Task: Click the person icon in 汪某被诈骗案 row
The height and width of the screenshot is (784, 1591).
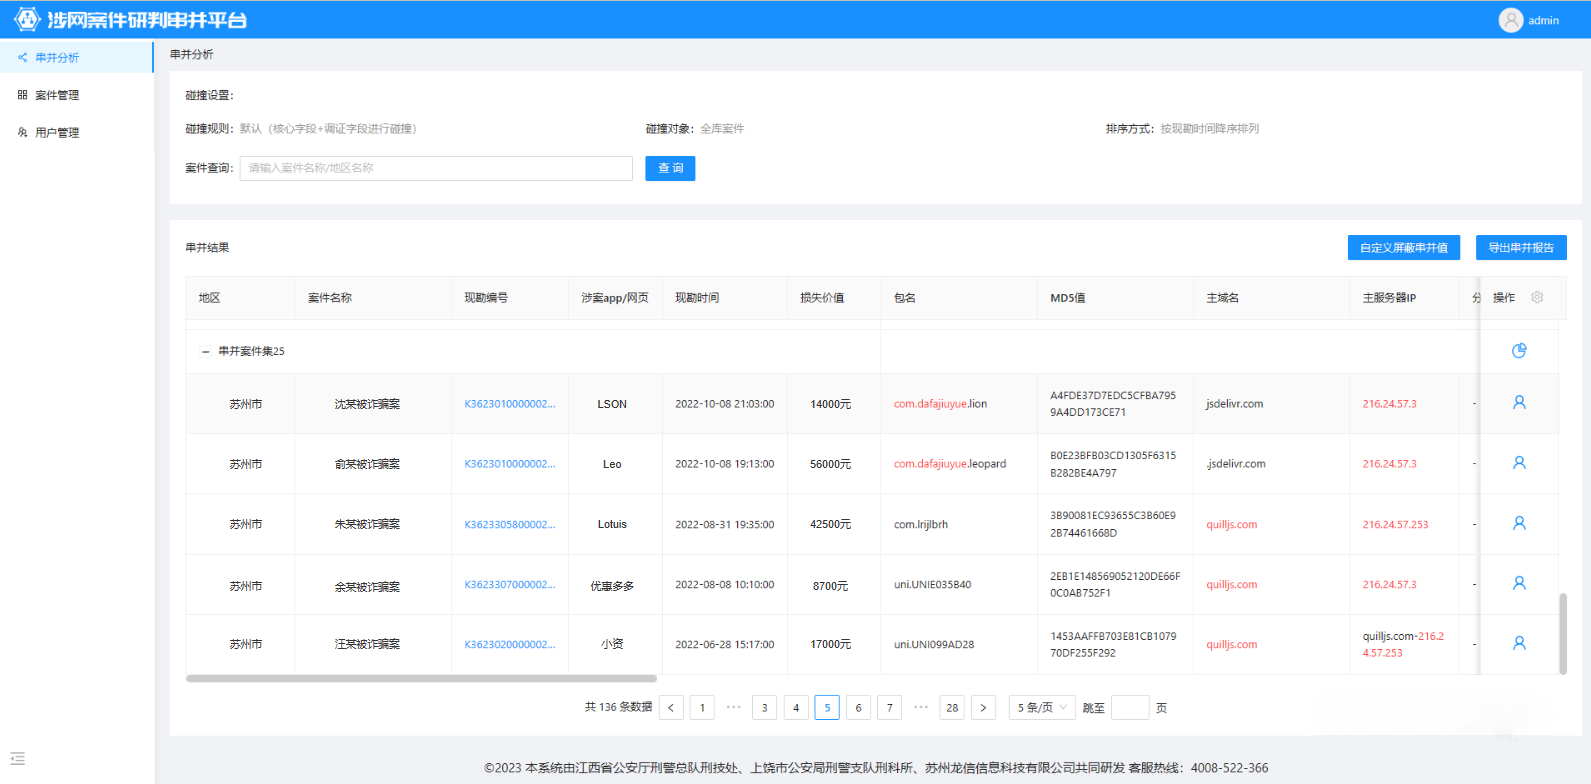Action: [1518, 644]
